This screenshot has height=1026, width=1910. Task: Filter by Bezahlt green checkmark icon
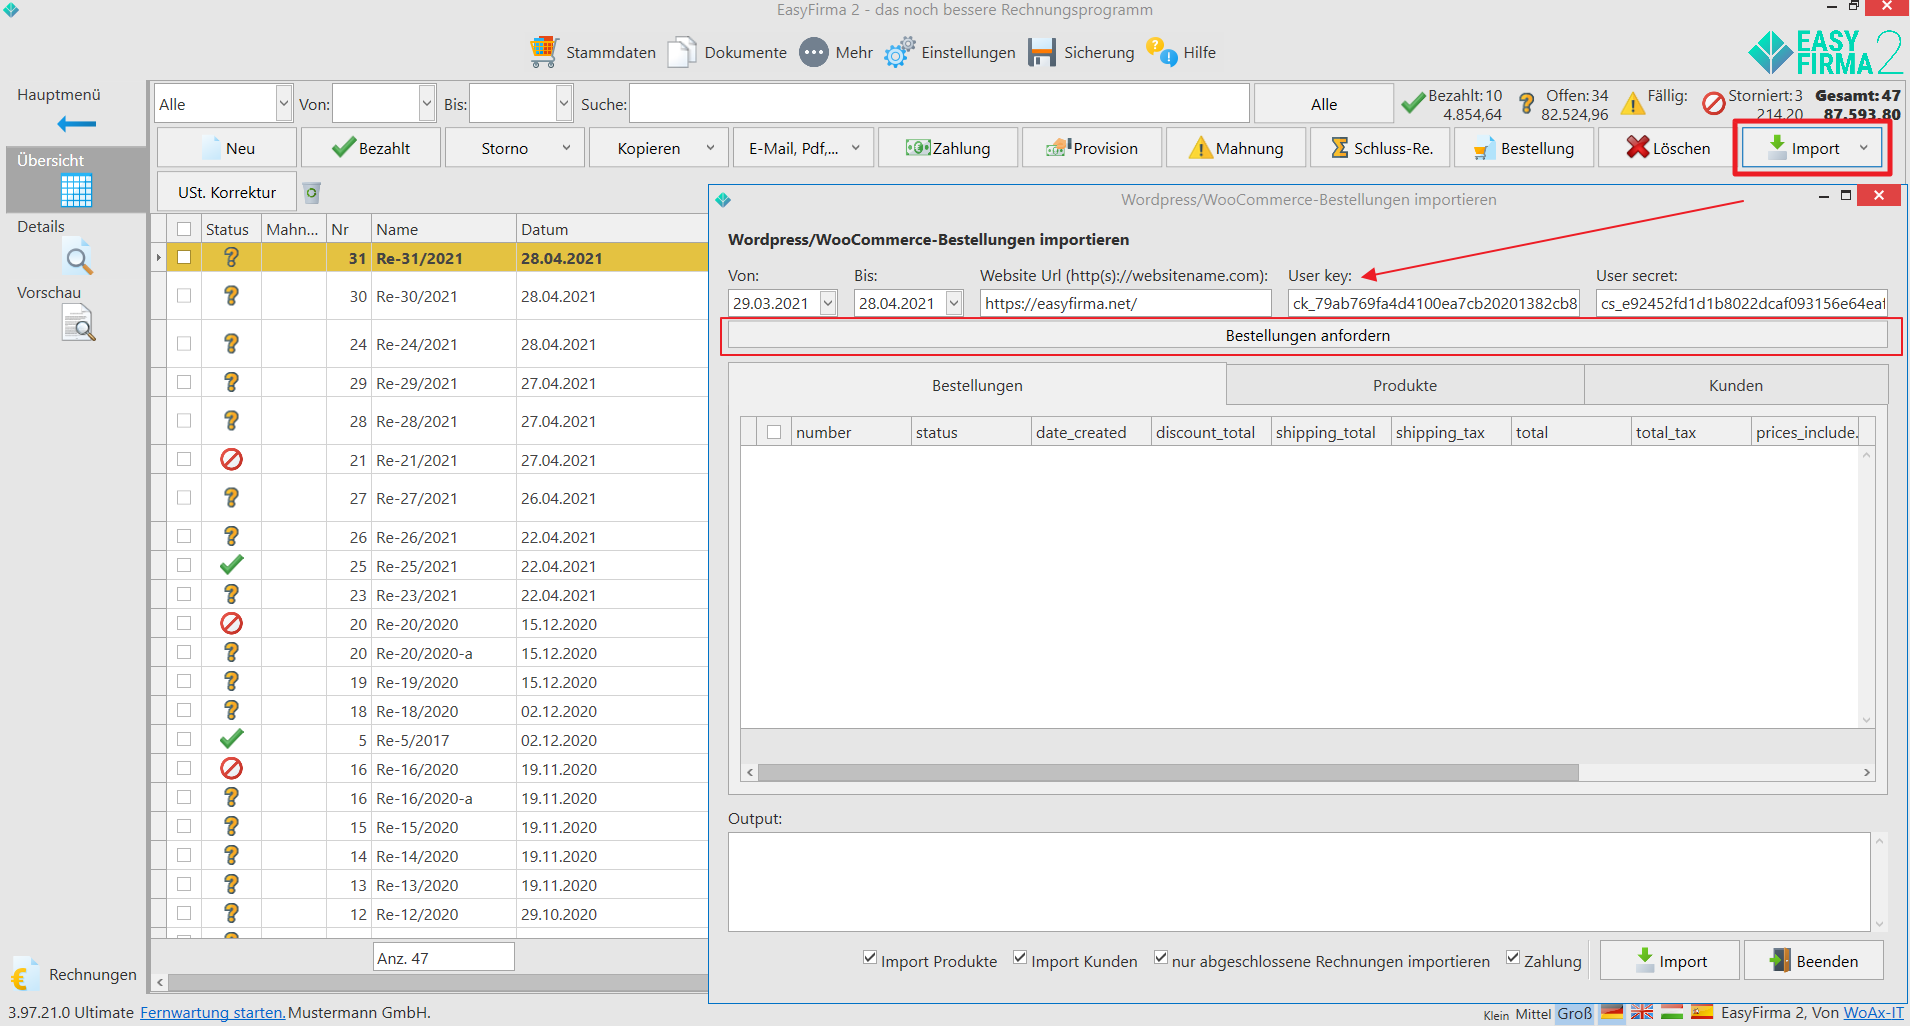[x=1413, y=104]
